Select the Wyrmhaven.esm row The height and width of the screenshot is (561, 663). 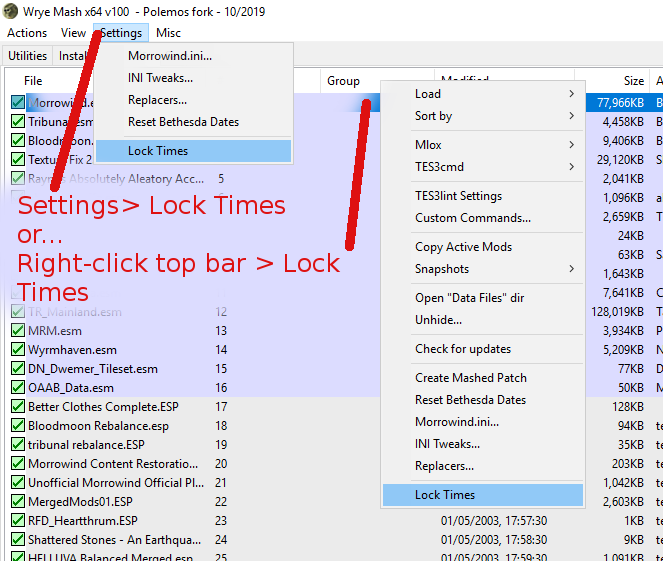tap(72, 350)
